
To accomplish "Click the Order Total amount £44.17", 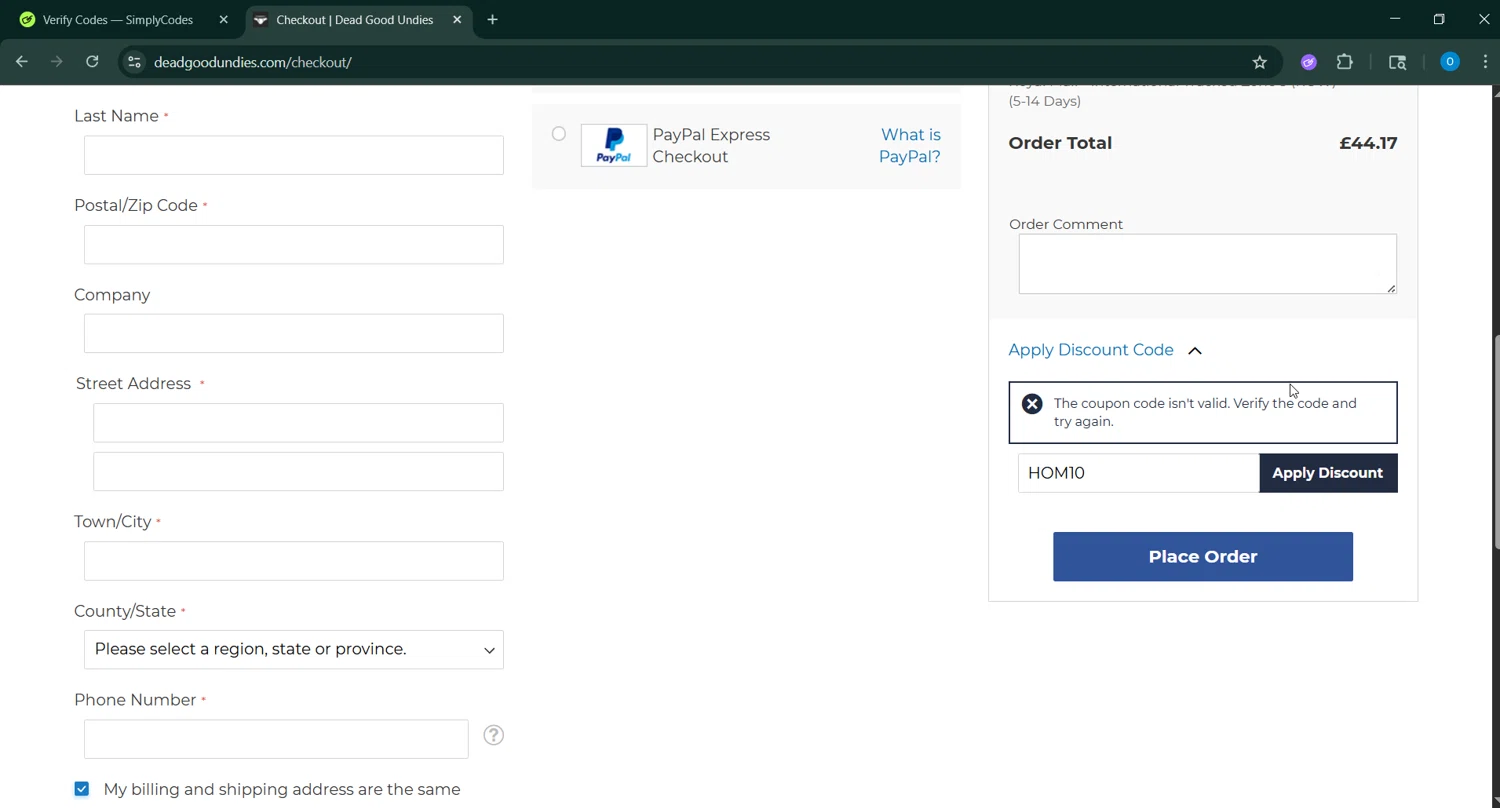I will [x=1368, y=143].
